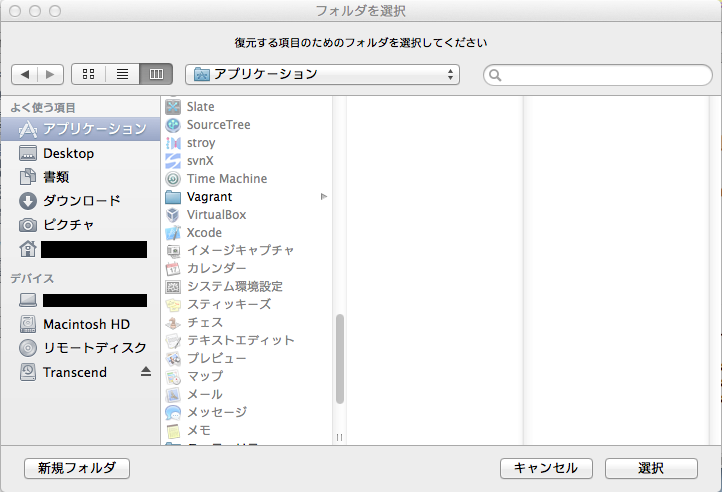Go forward to next folder
The height and width of the screenshot is (492, 722).
50,74
